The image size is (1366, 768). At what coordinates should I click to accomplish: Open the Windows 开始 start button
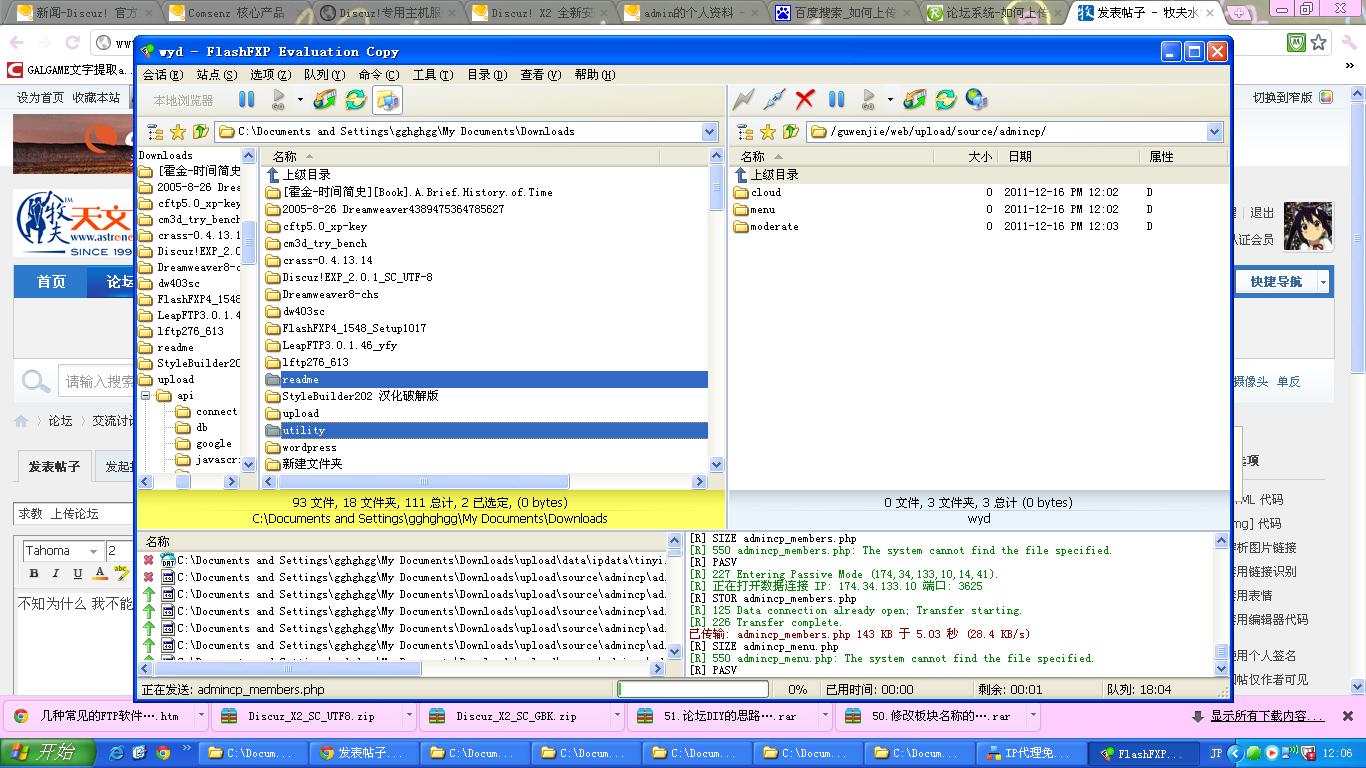[48, 753]
